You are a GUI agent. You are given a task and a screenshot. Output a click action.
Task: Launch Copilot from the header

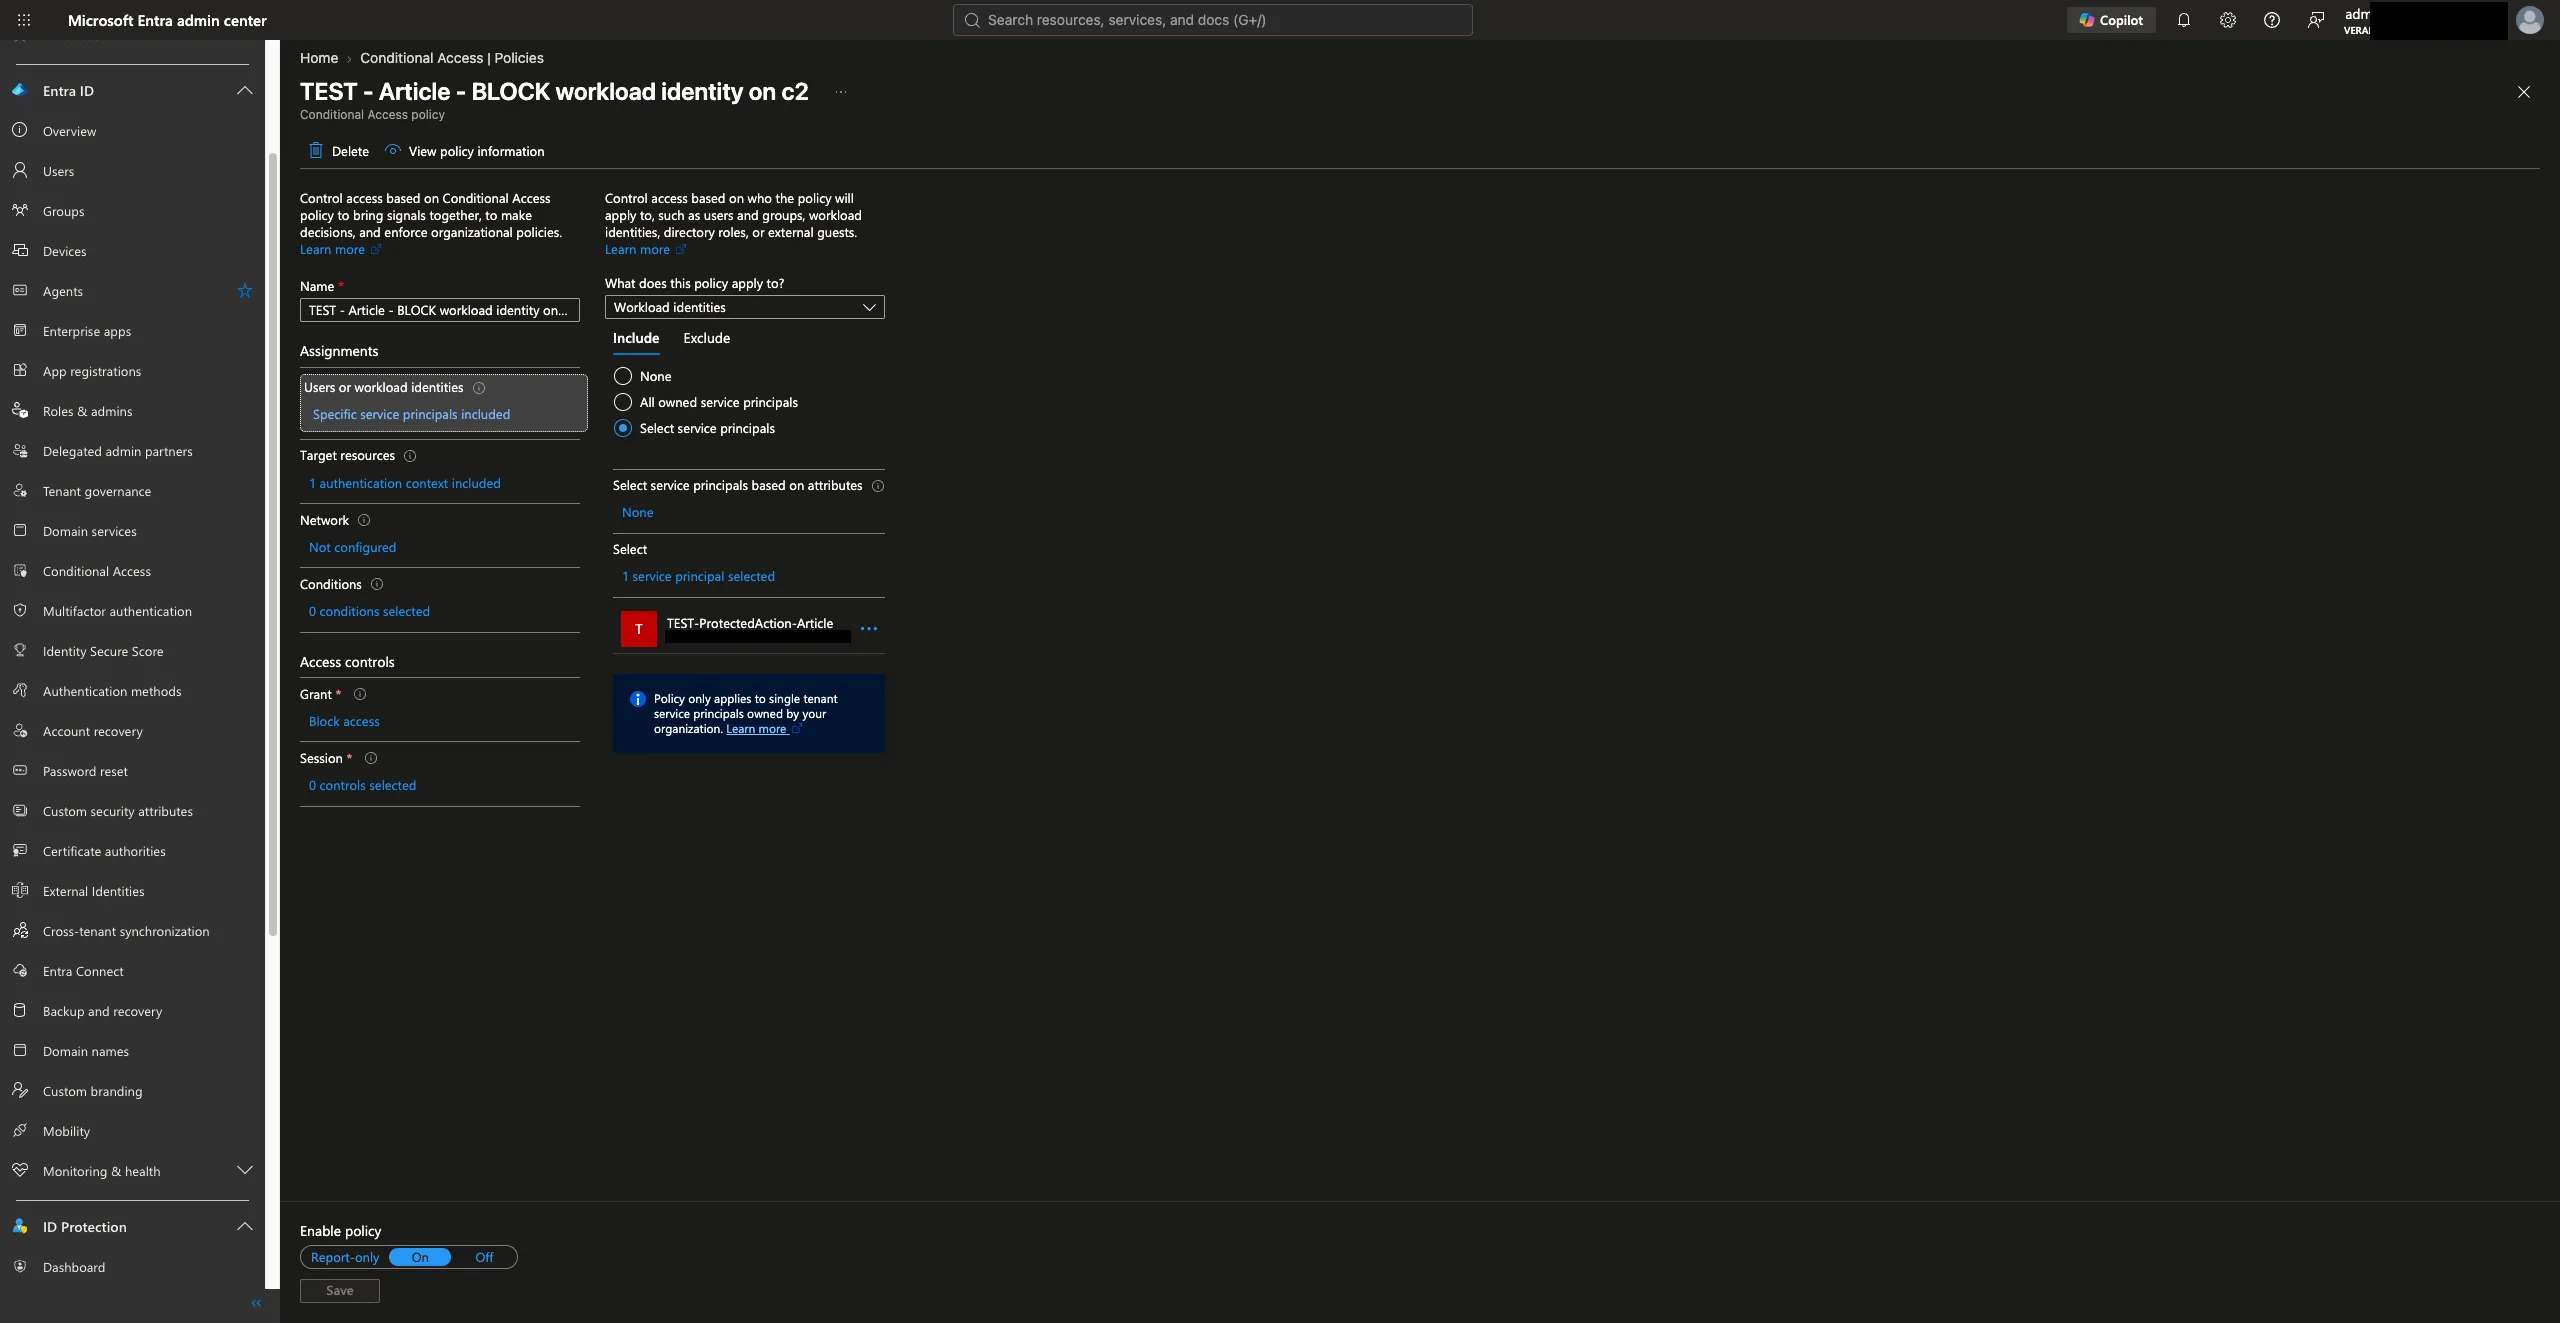pyautogui.click(x=2111, y=20)
